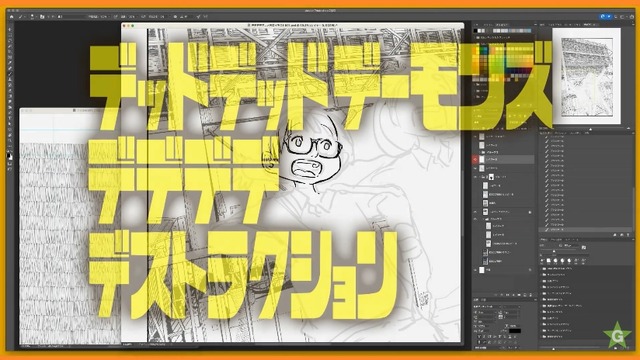Click the Navigator zoom-in mountain icon
This screenshot has width=640, height=360.
(x=629, y=129)
